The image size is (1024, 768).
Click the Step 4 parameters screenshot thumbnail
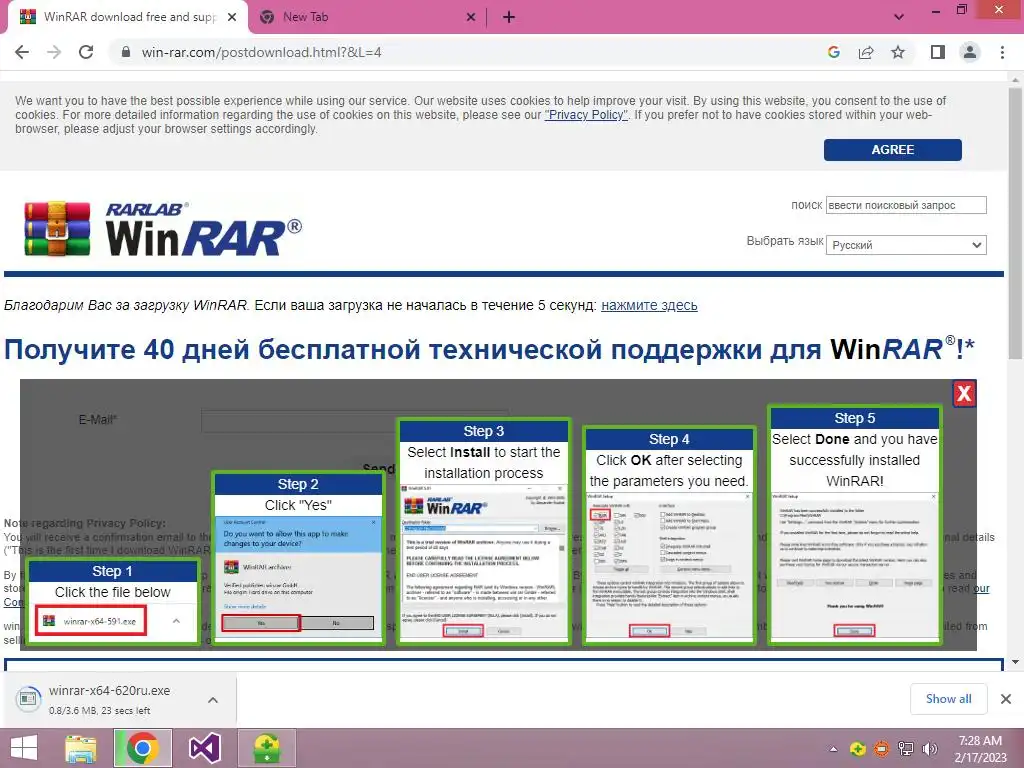click(669, 536)
